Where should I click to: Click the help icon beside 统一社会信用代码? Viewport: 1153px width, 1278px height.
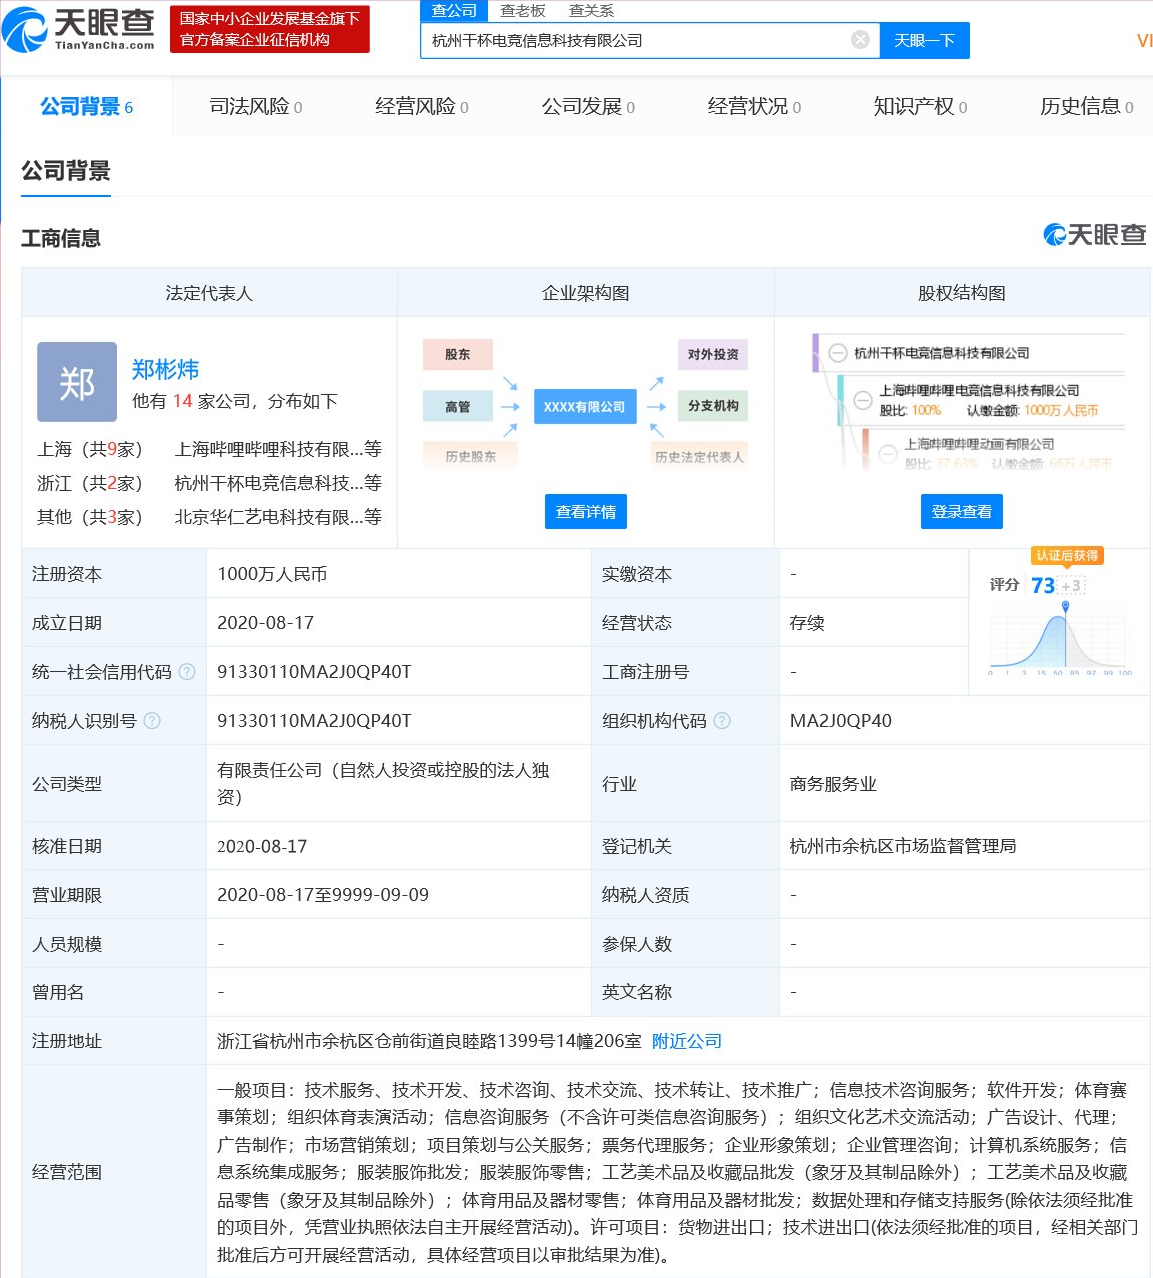[x=187, y=671]
